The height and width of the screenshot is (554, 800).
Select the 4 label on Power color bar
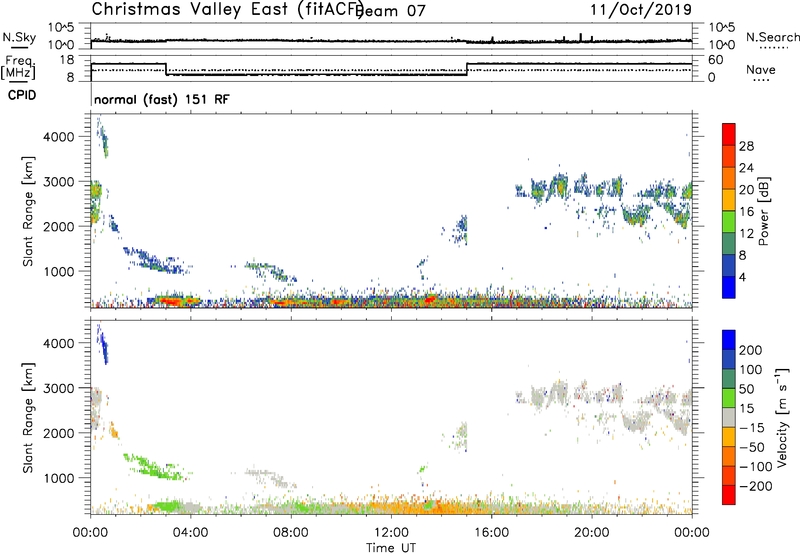tap(742, 277)
